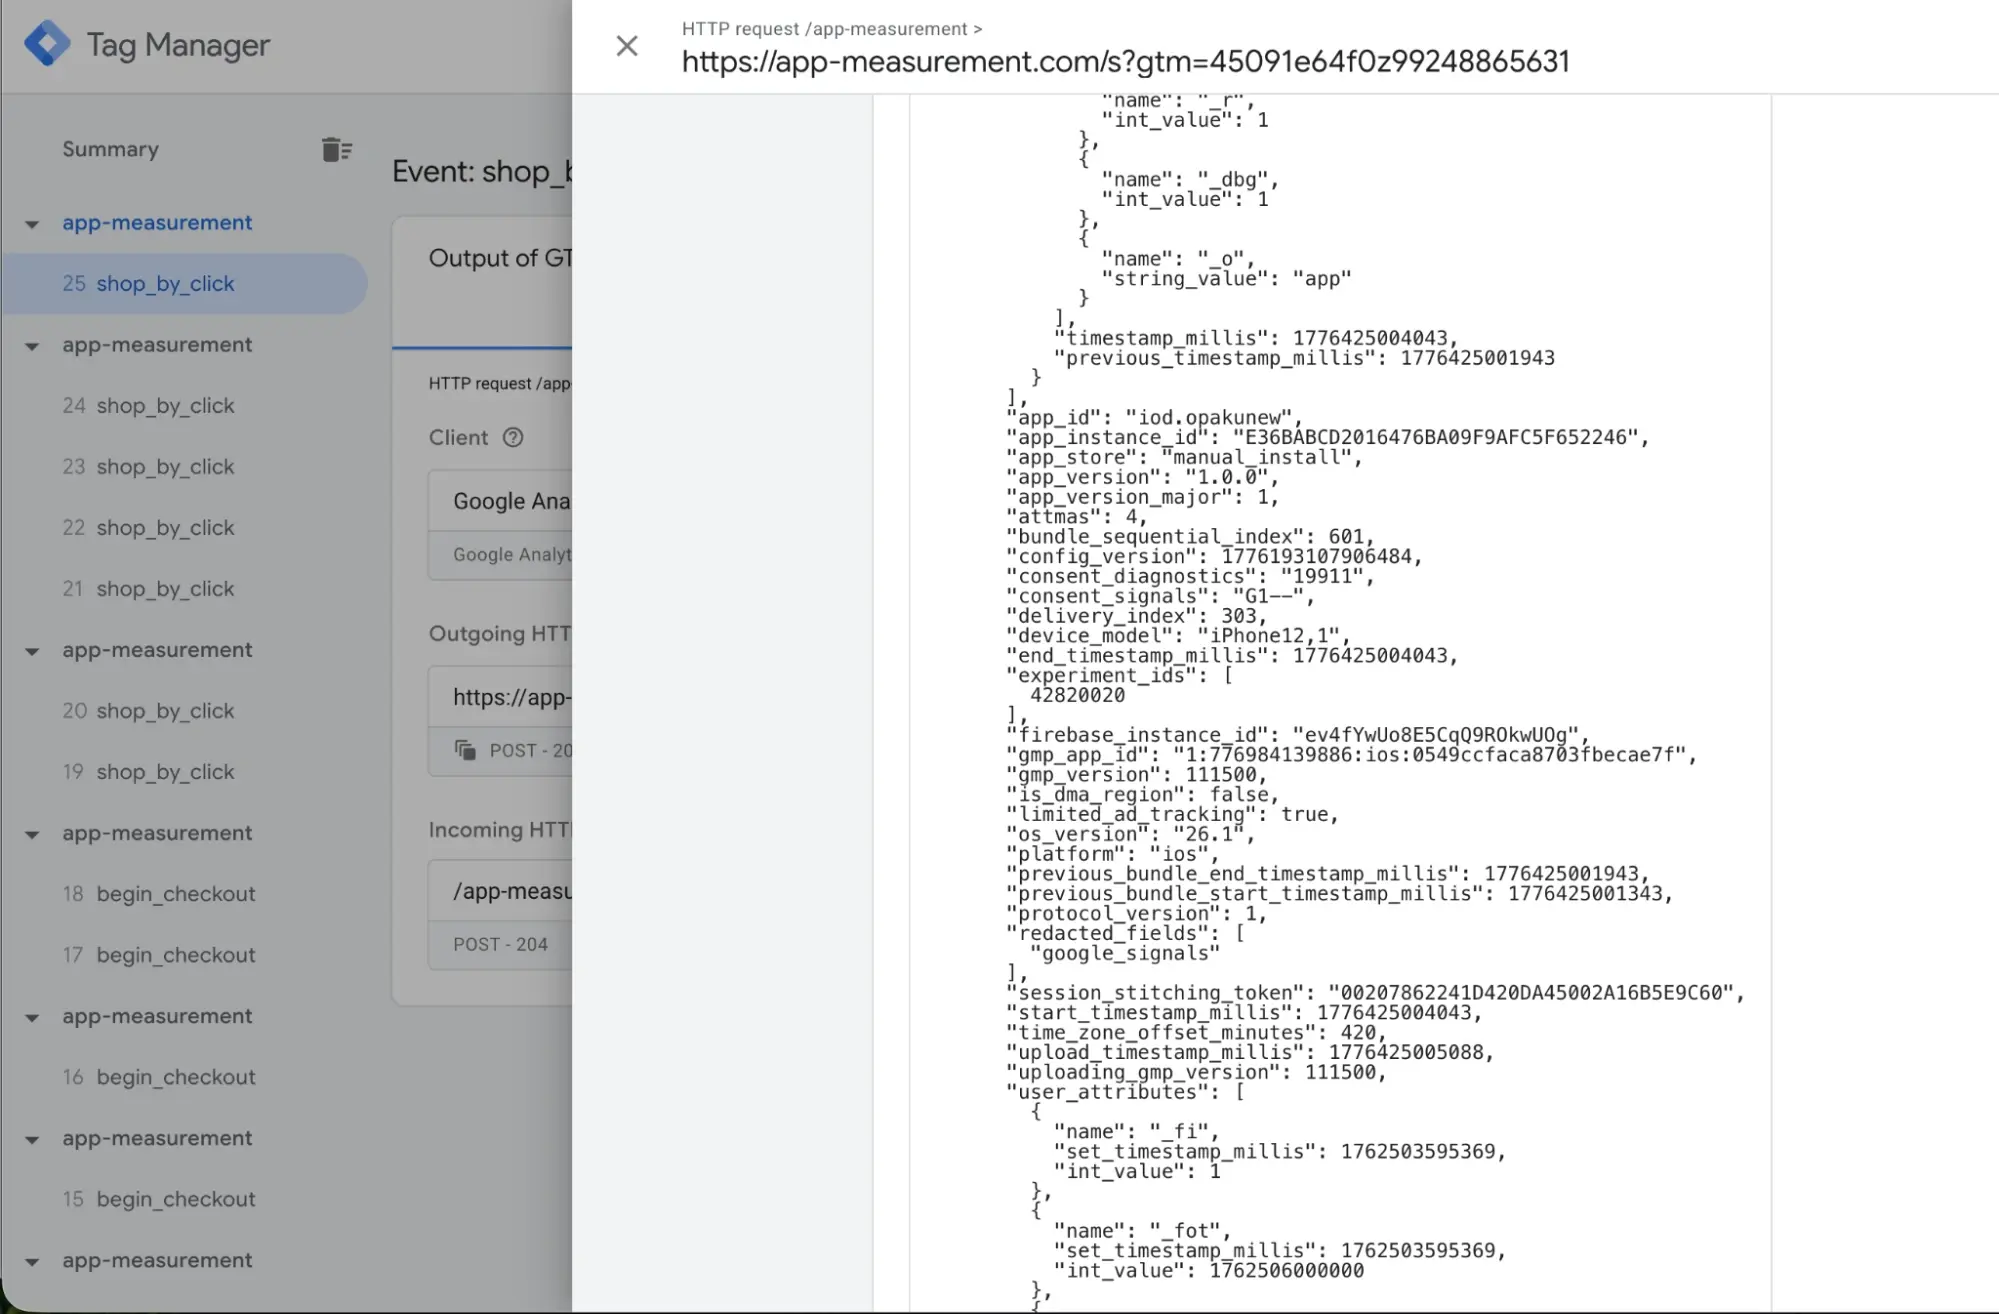Click the bundle_sequential_index 601 line
1999x1314 pixels.
coord(1190,536)
